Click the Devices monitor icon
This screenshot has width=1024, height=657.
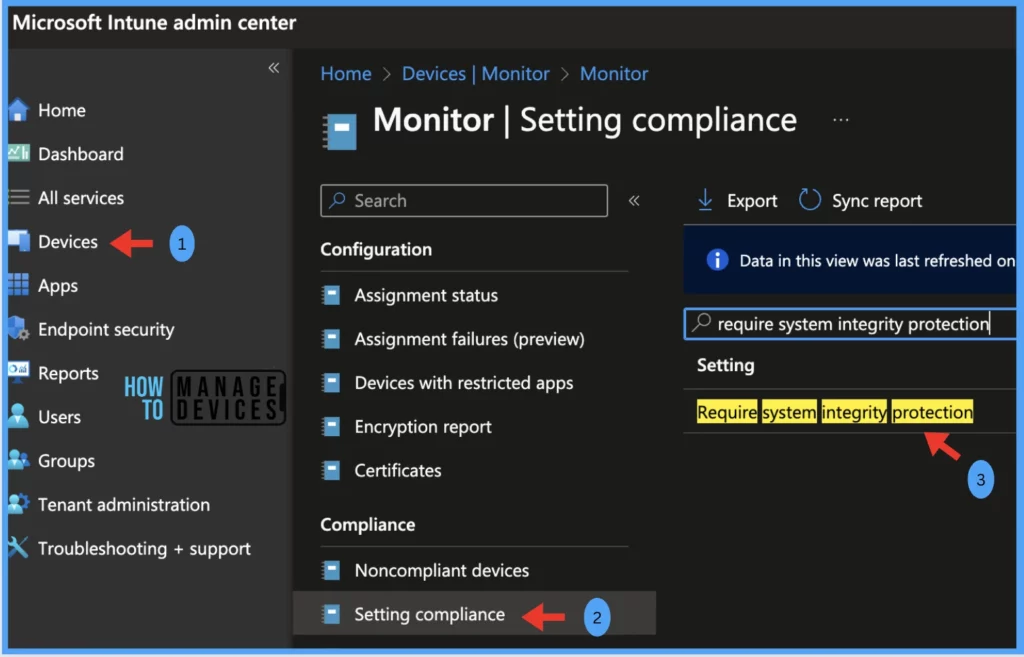pyautogui.click(x=18, y=241)
